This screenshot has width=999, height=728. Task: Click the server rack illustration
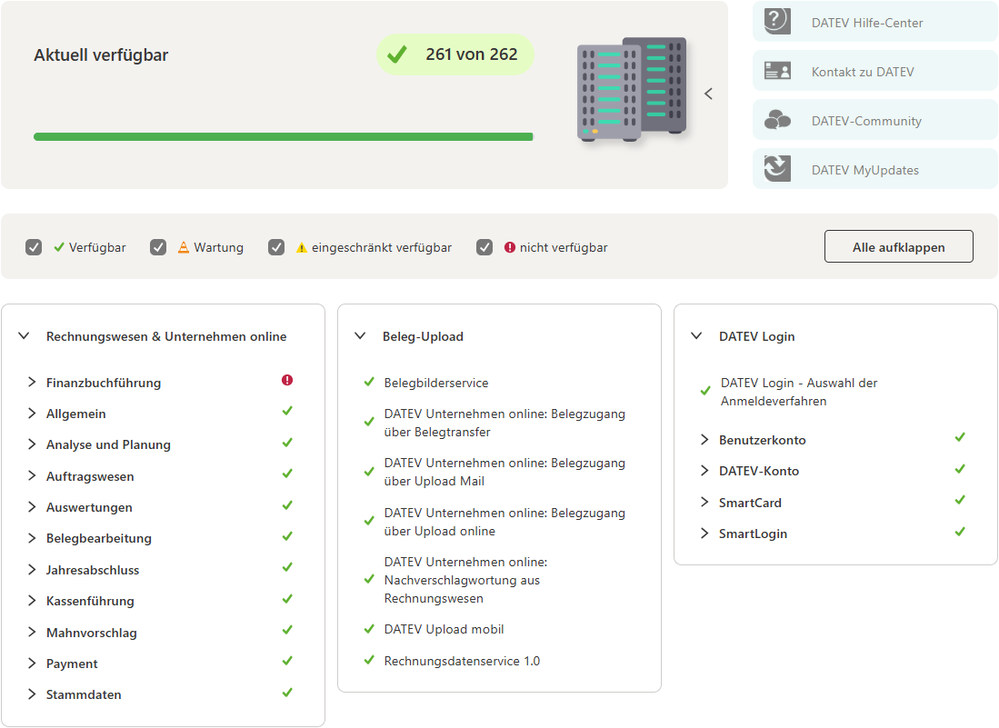click(x=632, y=89)
